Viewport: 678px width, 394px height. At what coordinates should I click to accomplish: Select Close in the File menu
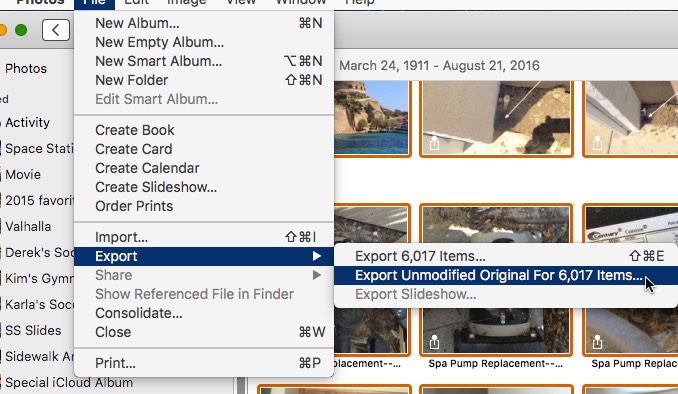click(204, 332)
